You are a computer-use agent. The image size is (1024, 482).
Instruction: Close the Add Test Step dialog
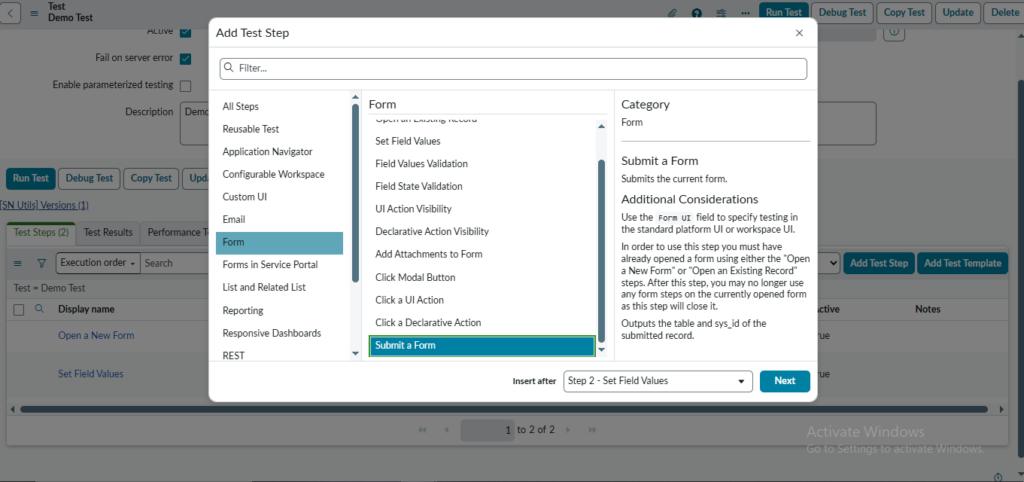pos(799,33)
